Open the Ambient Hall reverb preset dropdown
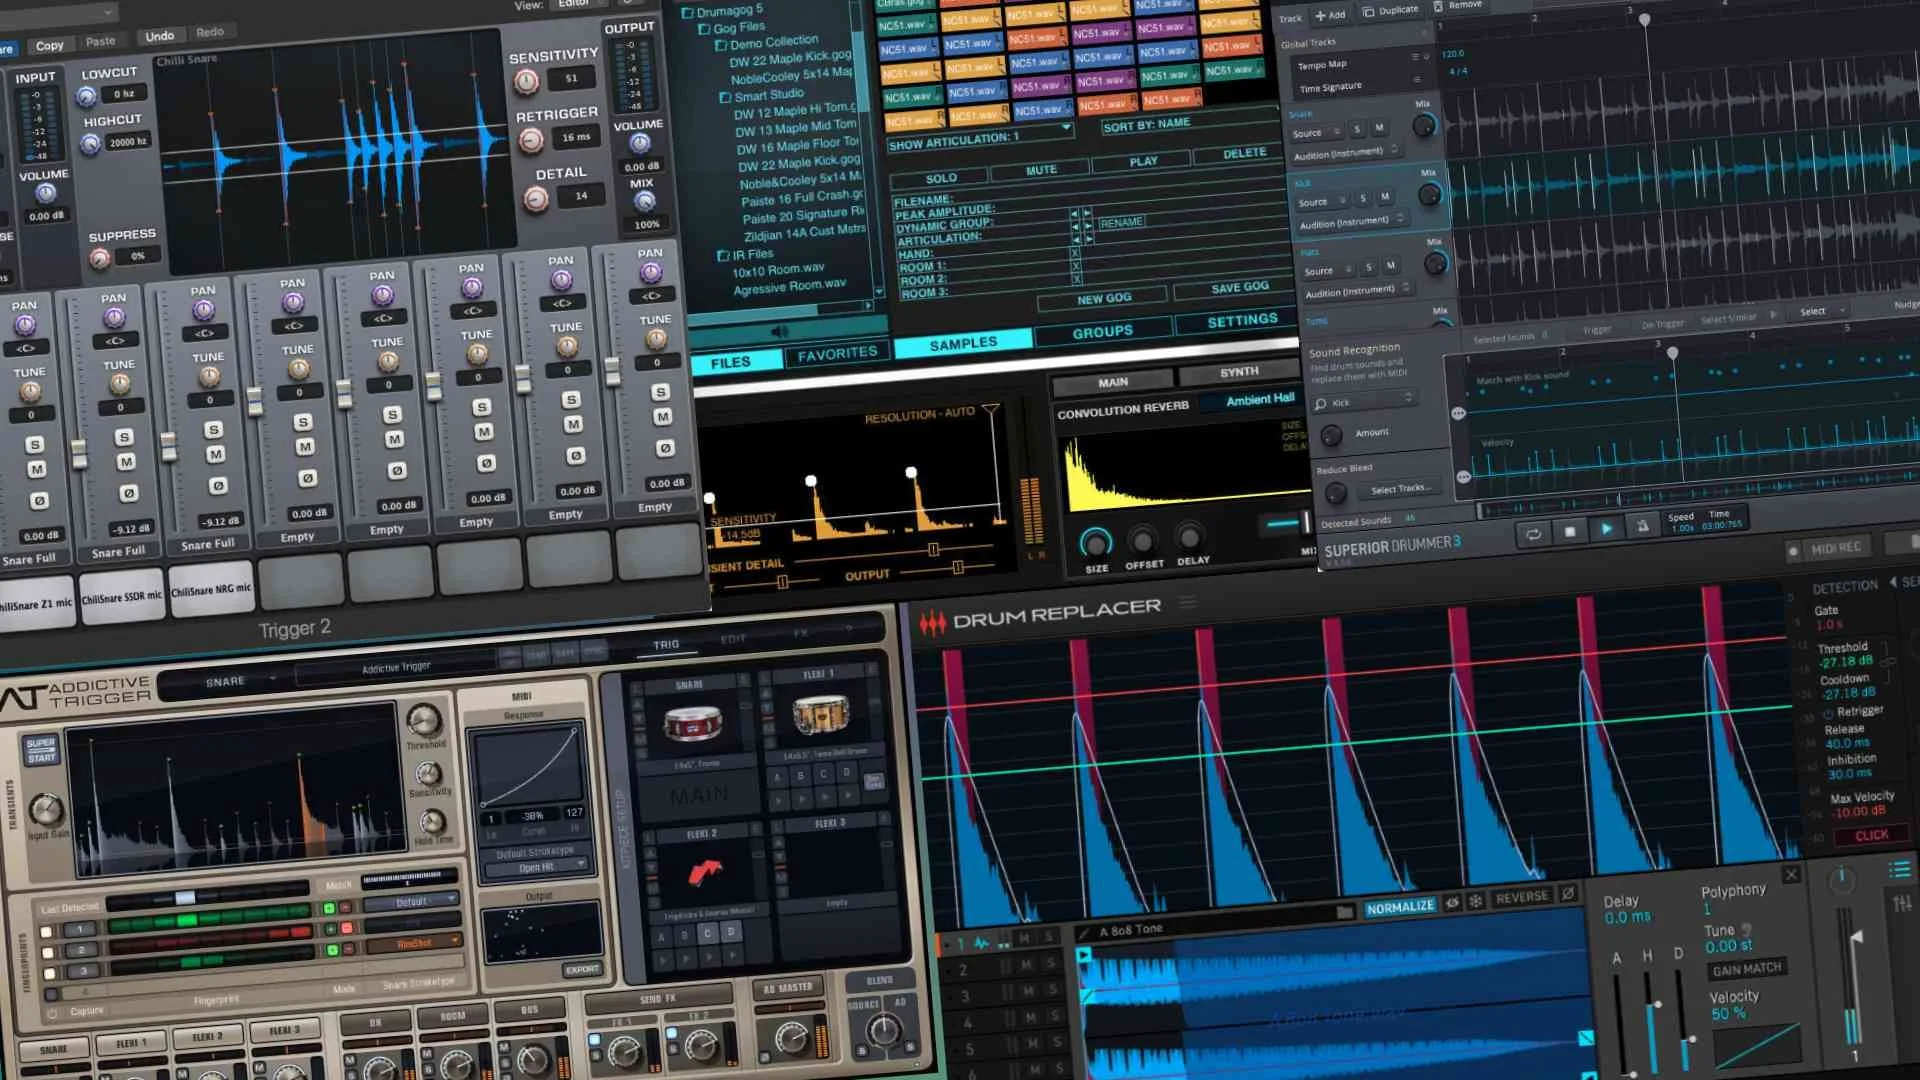The width and height of the screenshot is (1920, 1080). (1258, 398)
